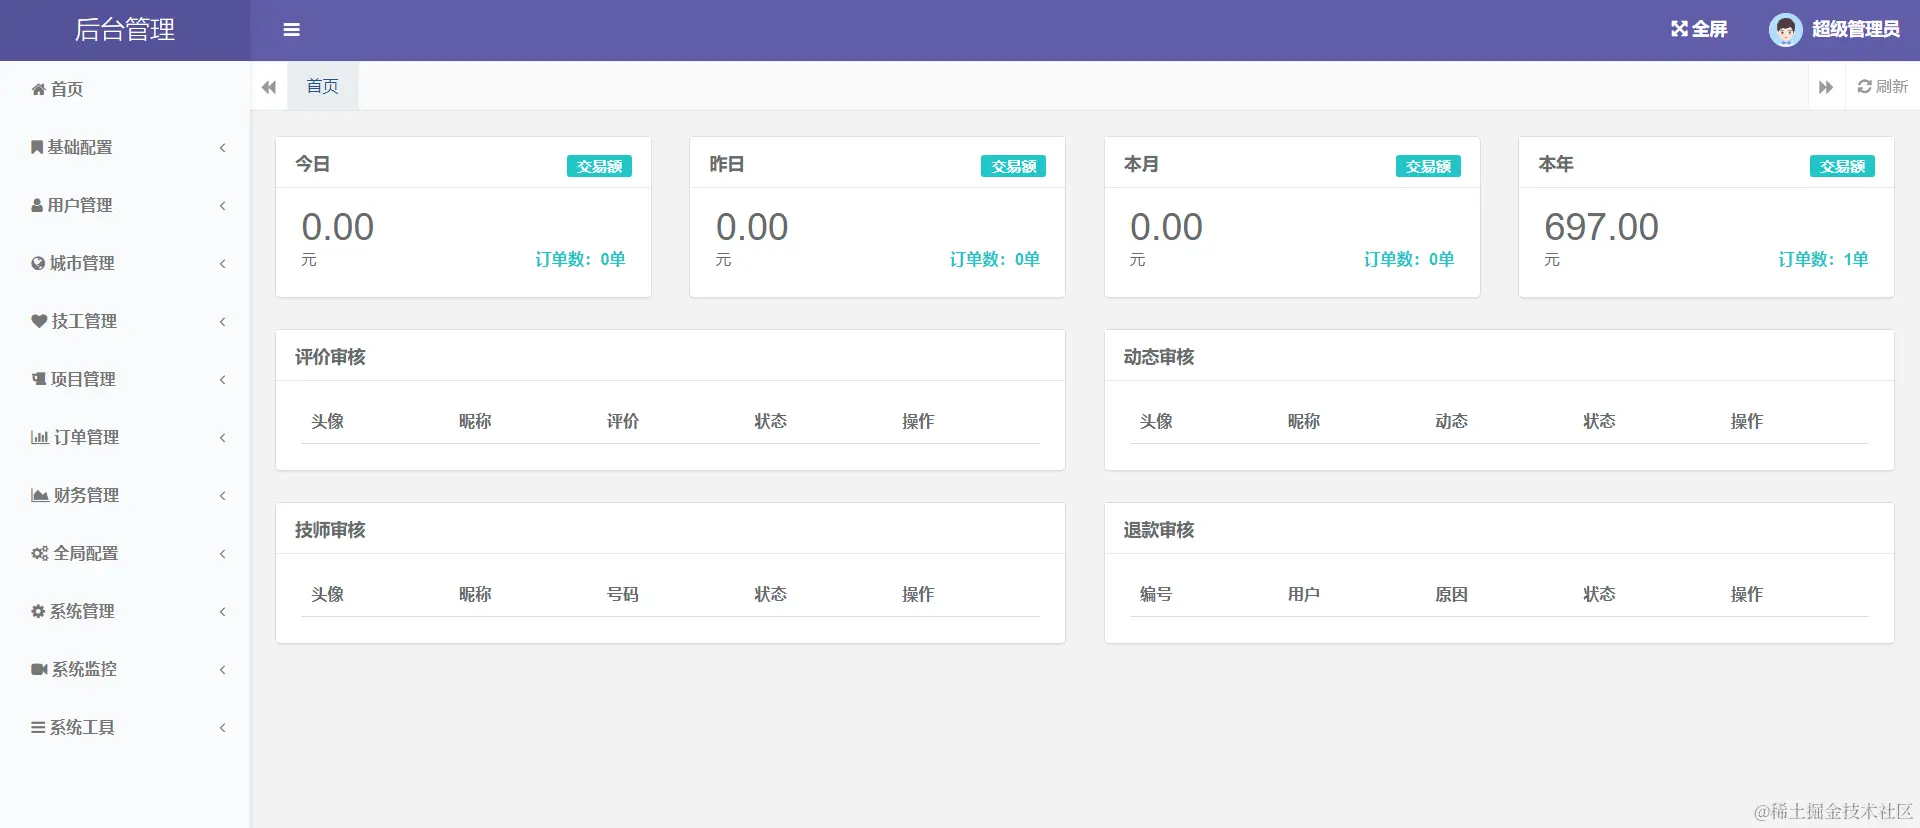Toggle the sidebar hamburger menu icon
This screenshot has height=828, width=1920.
tap(291, 30)
